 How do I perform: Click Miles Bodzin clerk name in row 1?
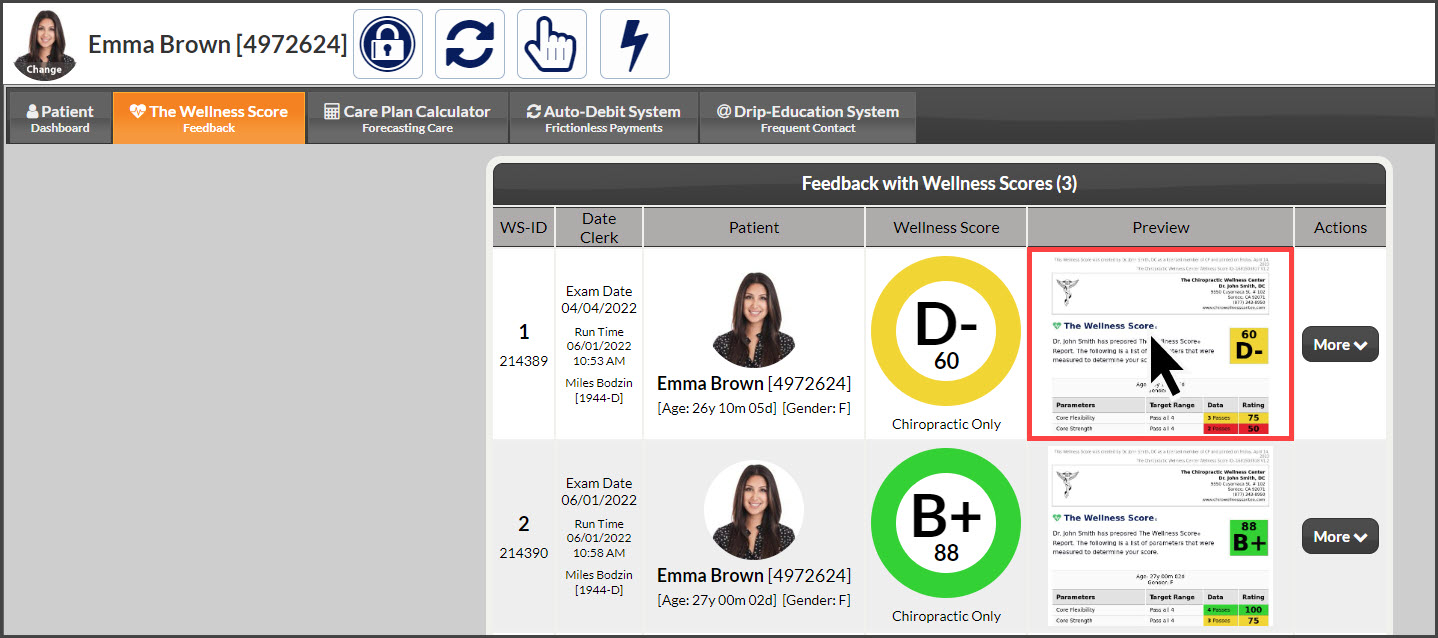click(x=599, y=383)
